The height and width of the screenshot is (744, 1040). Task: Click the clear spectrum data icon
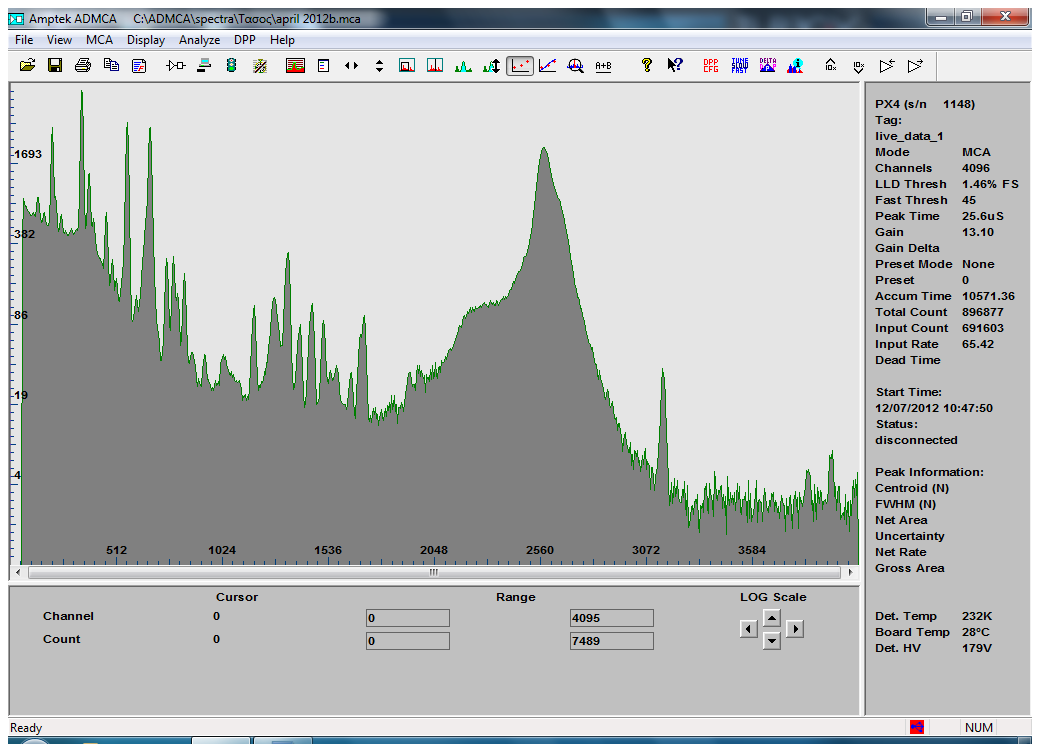260,65
